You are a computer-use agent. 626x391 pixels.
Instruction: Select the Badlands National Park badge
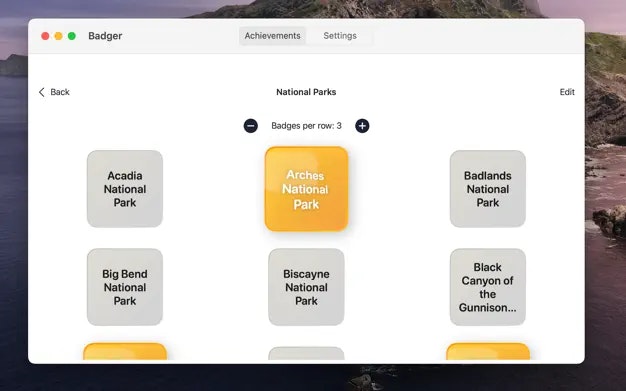point(487,189)
